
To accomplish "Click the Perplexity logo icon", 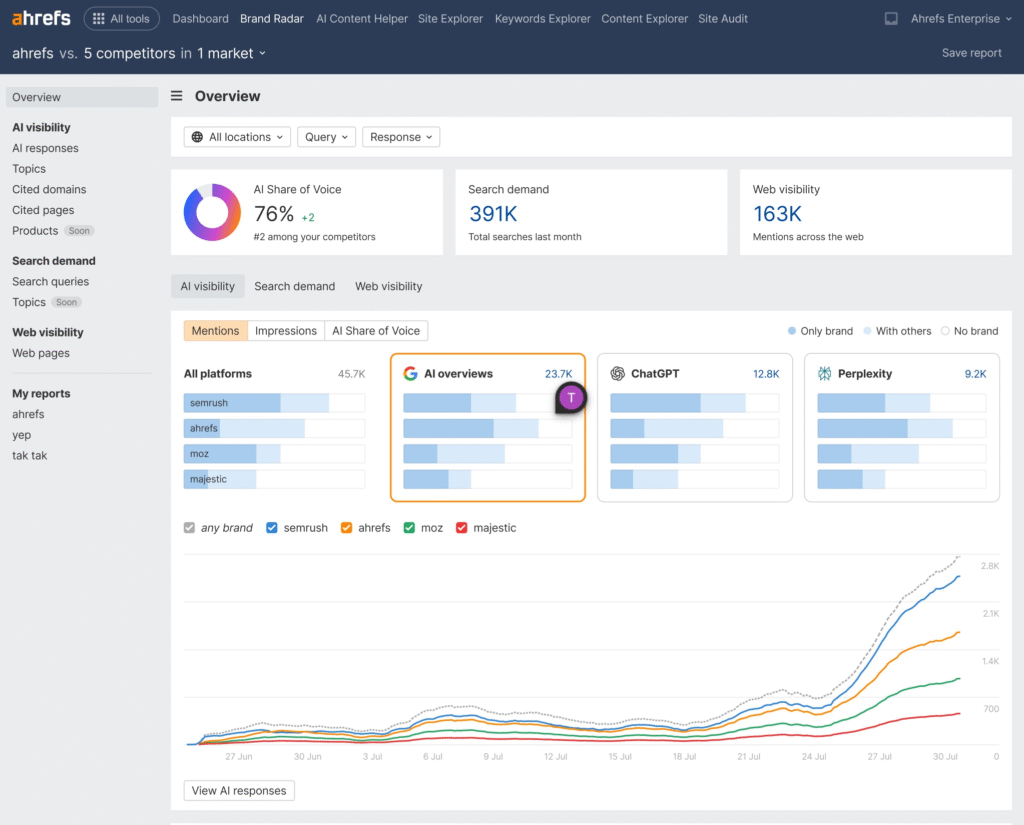I will click(824, 374).
